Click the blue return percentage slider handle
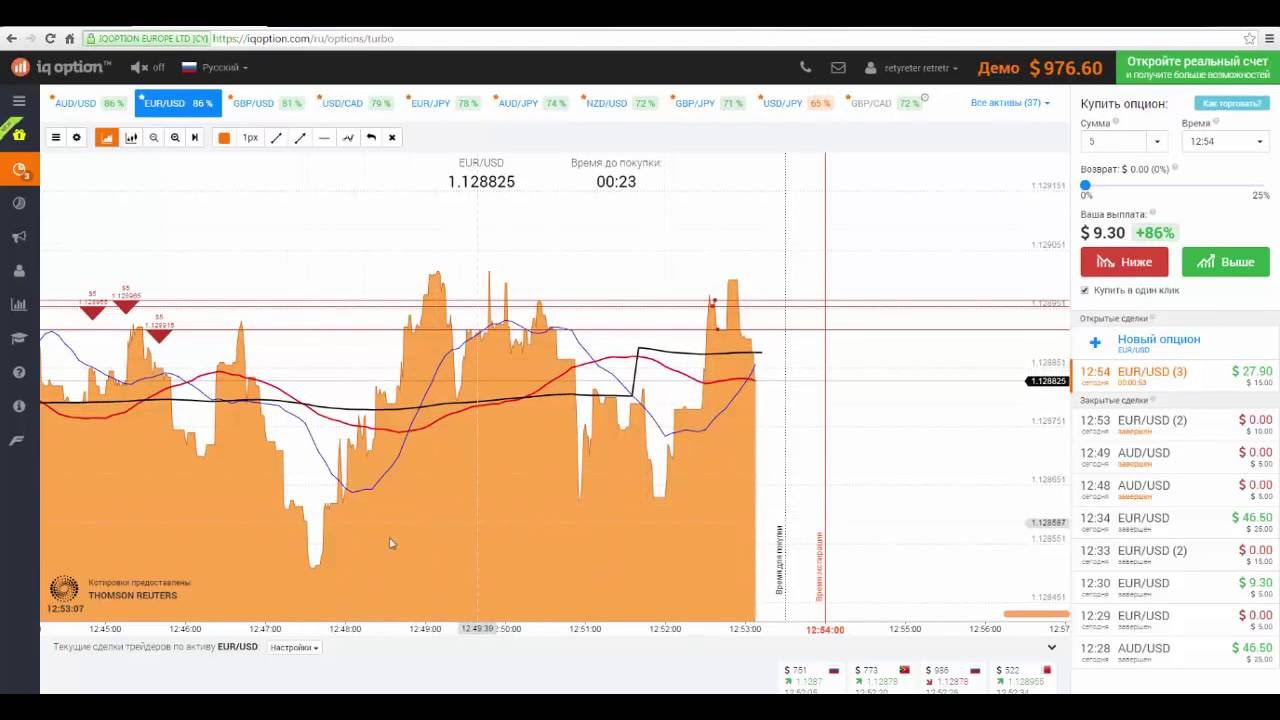This screenshot has width=1280, height=720. click(1086, 185)
